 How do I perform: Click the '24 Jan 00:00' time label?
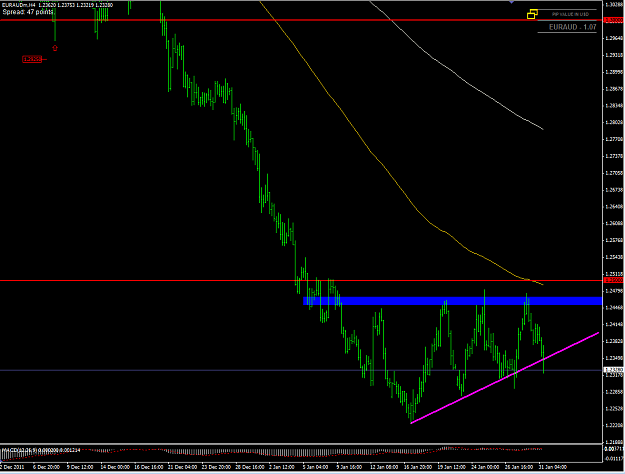[x=485, y=467]
